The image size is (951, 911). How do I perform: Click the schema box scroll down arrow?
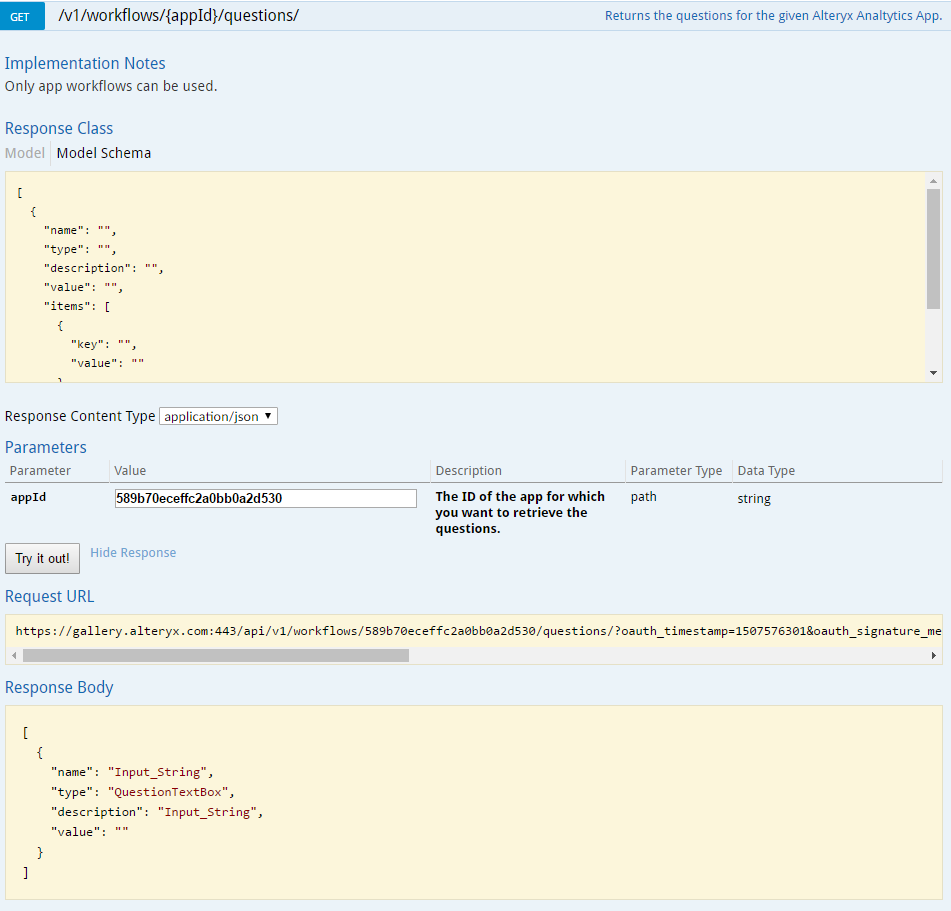(x=933, y=373)
